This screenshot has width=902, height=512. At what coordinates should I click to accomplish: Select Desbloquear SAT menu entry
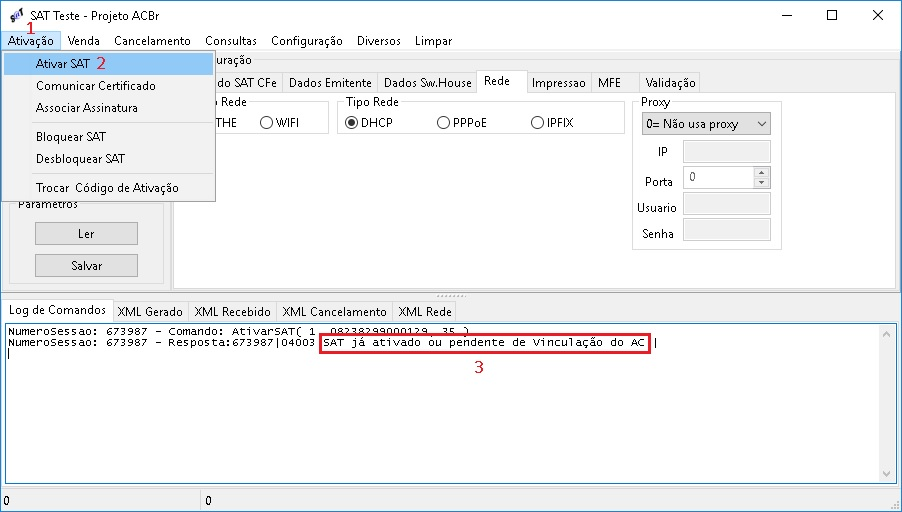point(109,159)
